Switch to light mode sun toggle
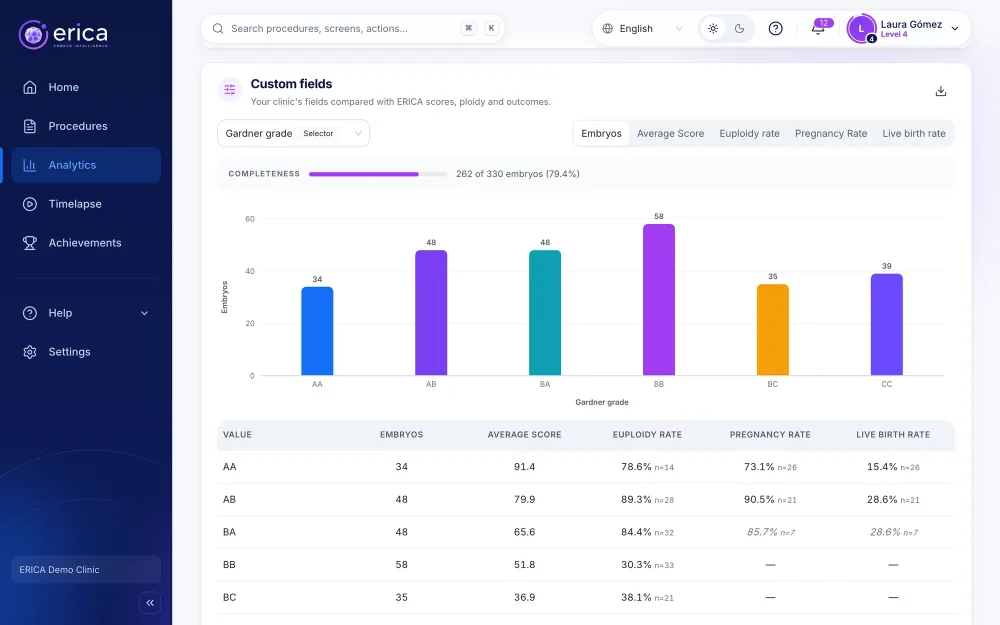 click(x=713, y=29)
